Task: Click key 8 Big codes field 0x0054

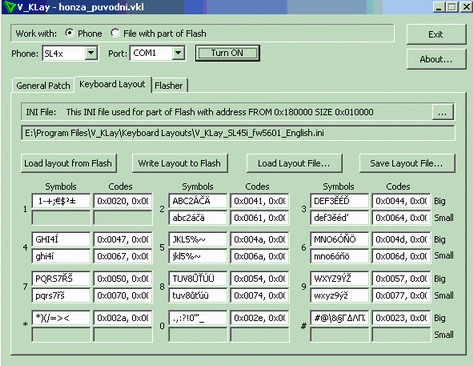Action: pos(259,278)
